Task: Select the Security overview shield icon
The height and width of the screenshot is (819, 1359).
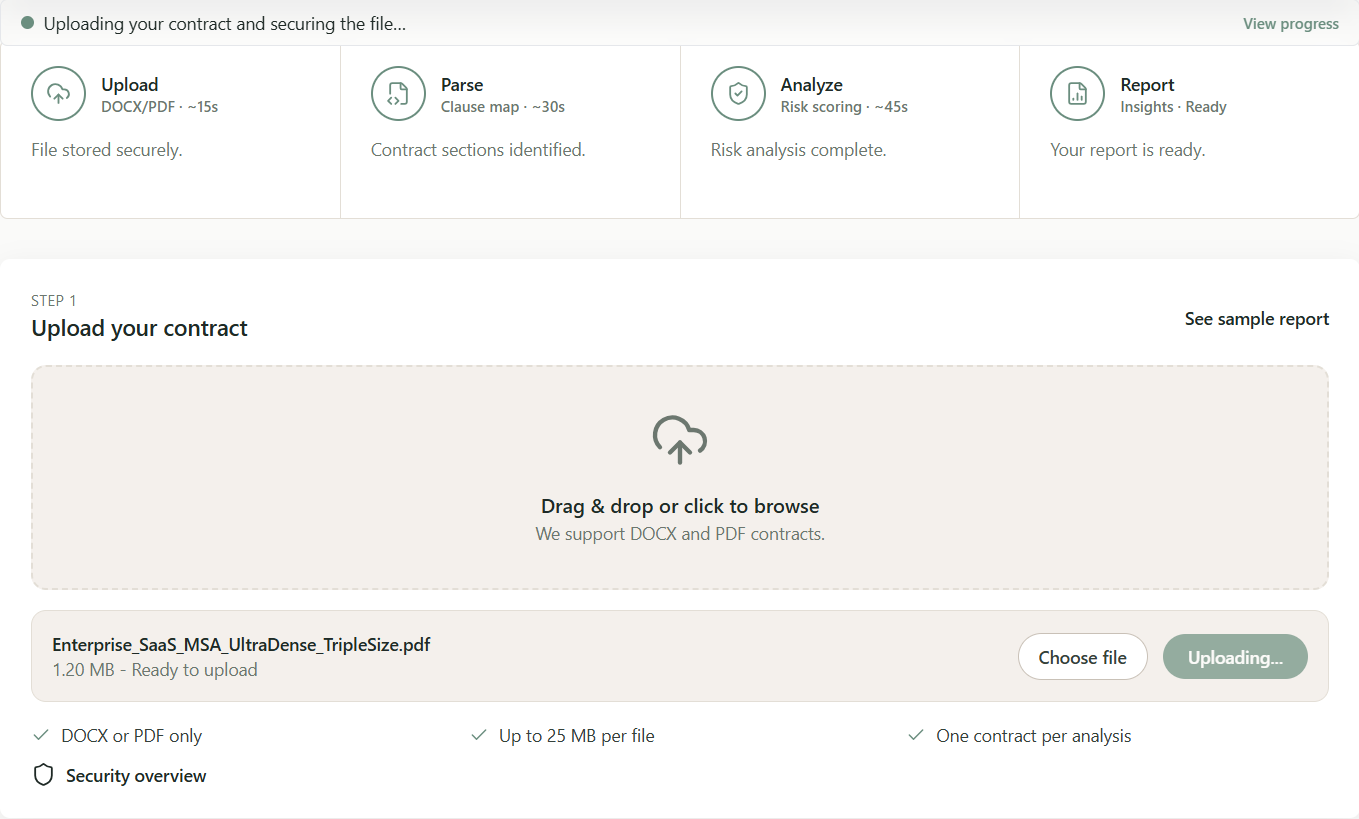Action: pyautogui.click(x=43, y=775)
